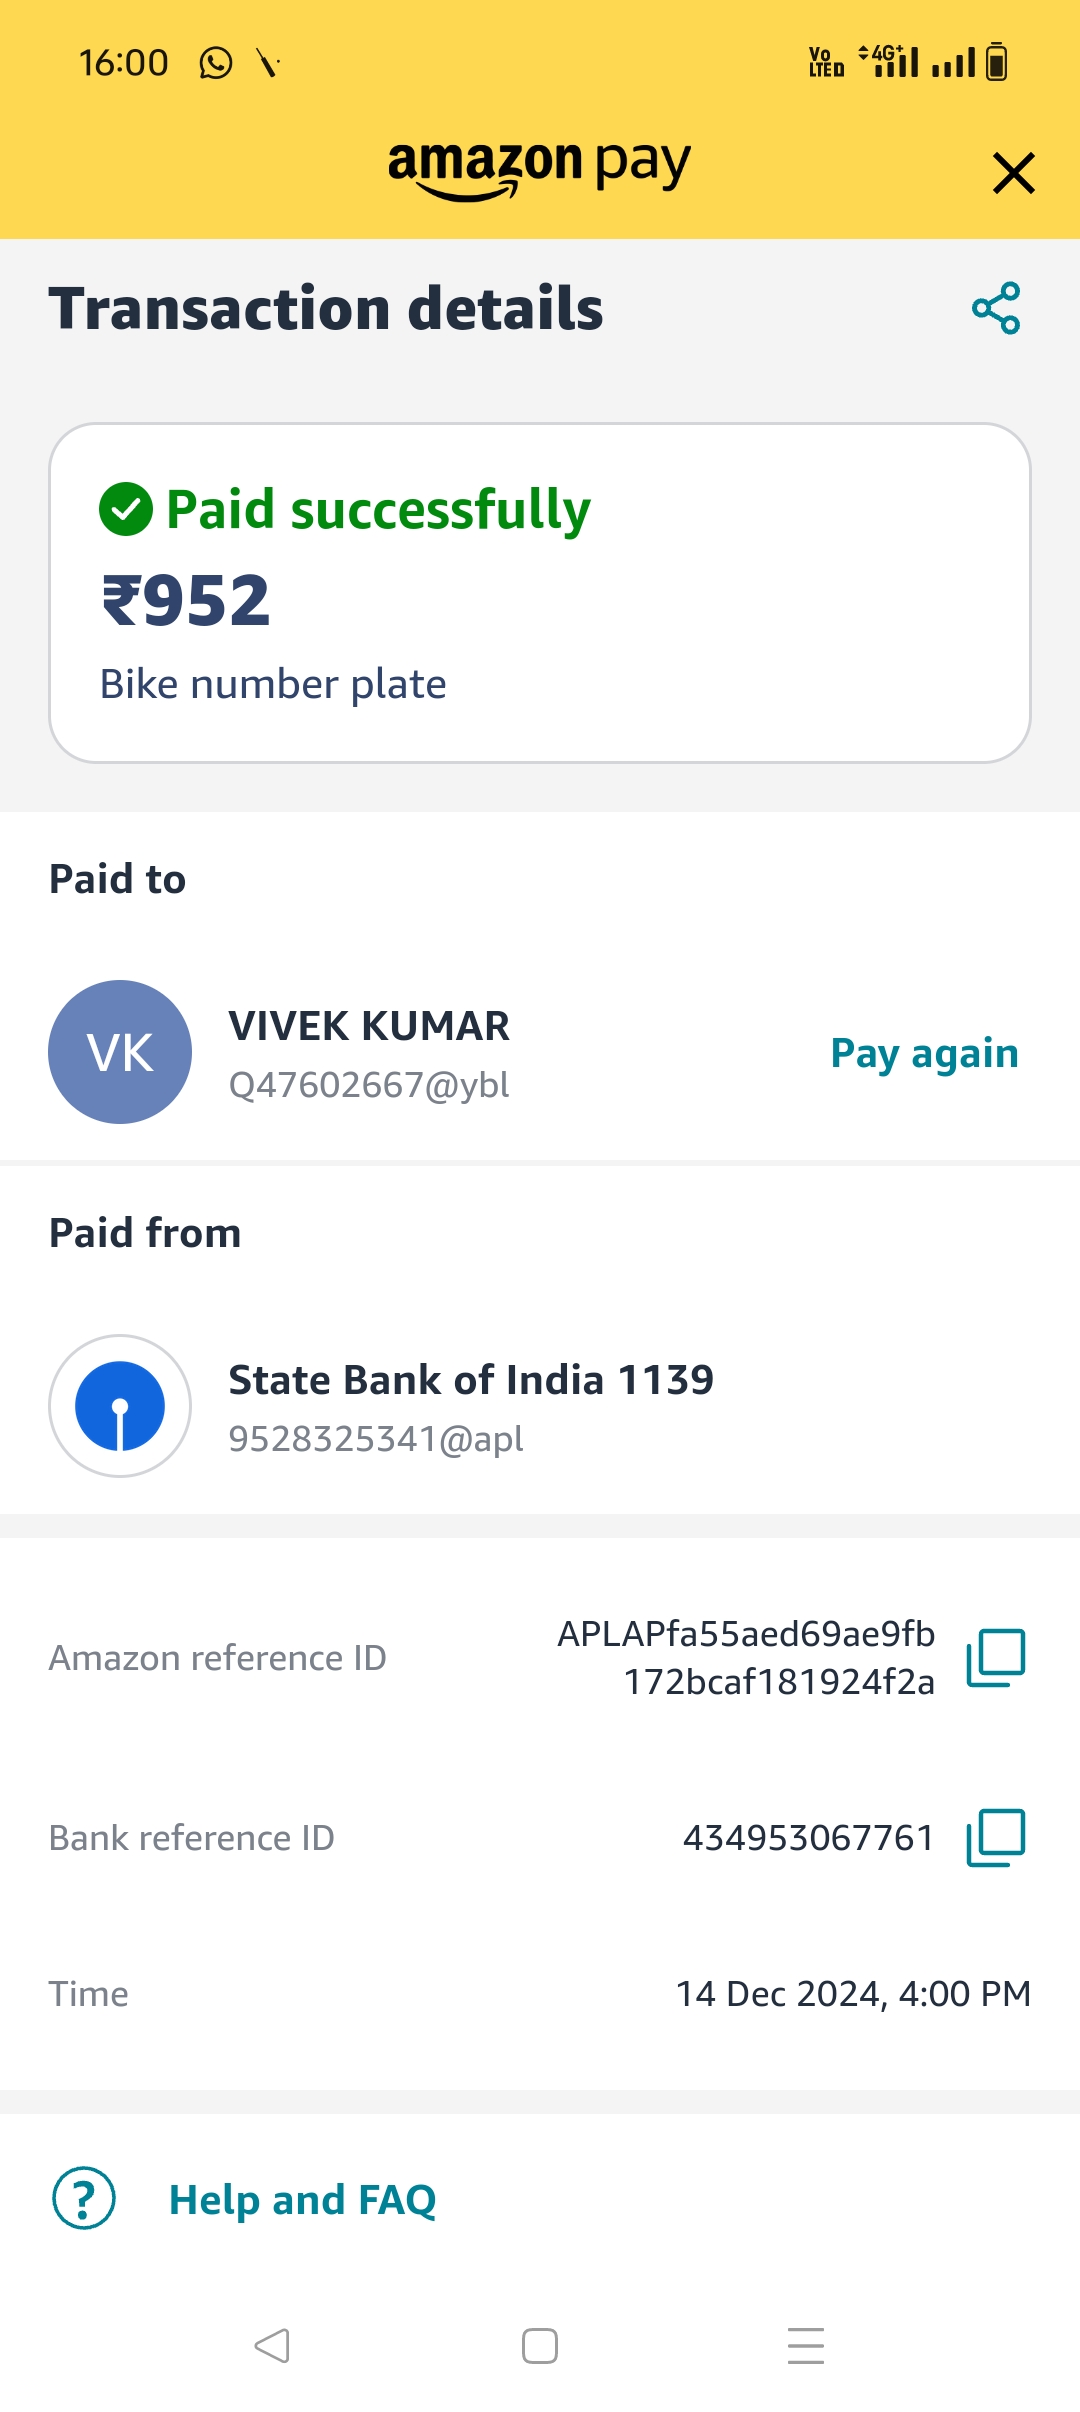Tap the State Bank of India 1139 account
Viewport: 1080px width, 2412px height.
[x=471, y=1380]
